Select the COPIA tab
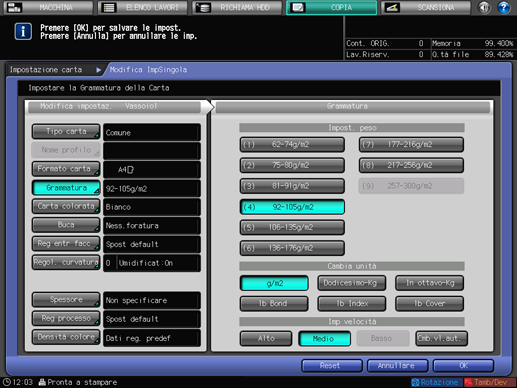This screenshot has height=388, width=517. pyautogui.click(x=331, y=7)
